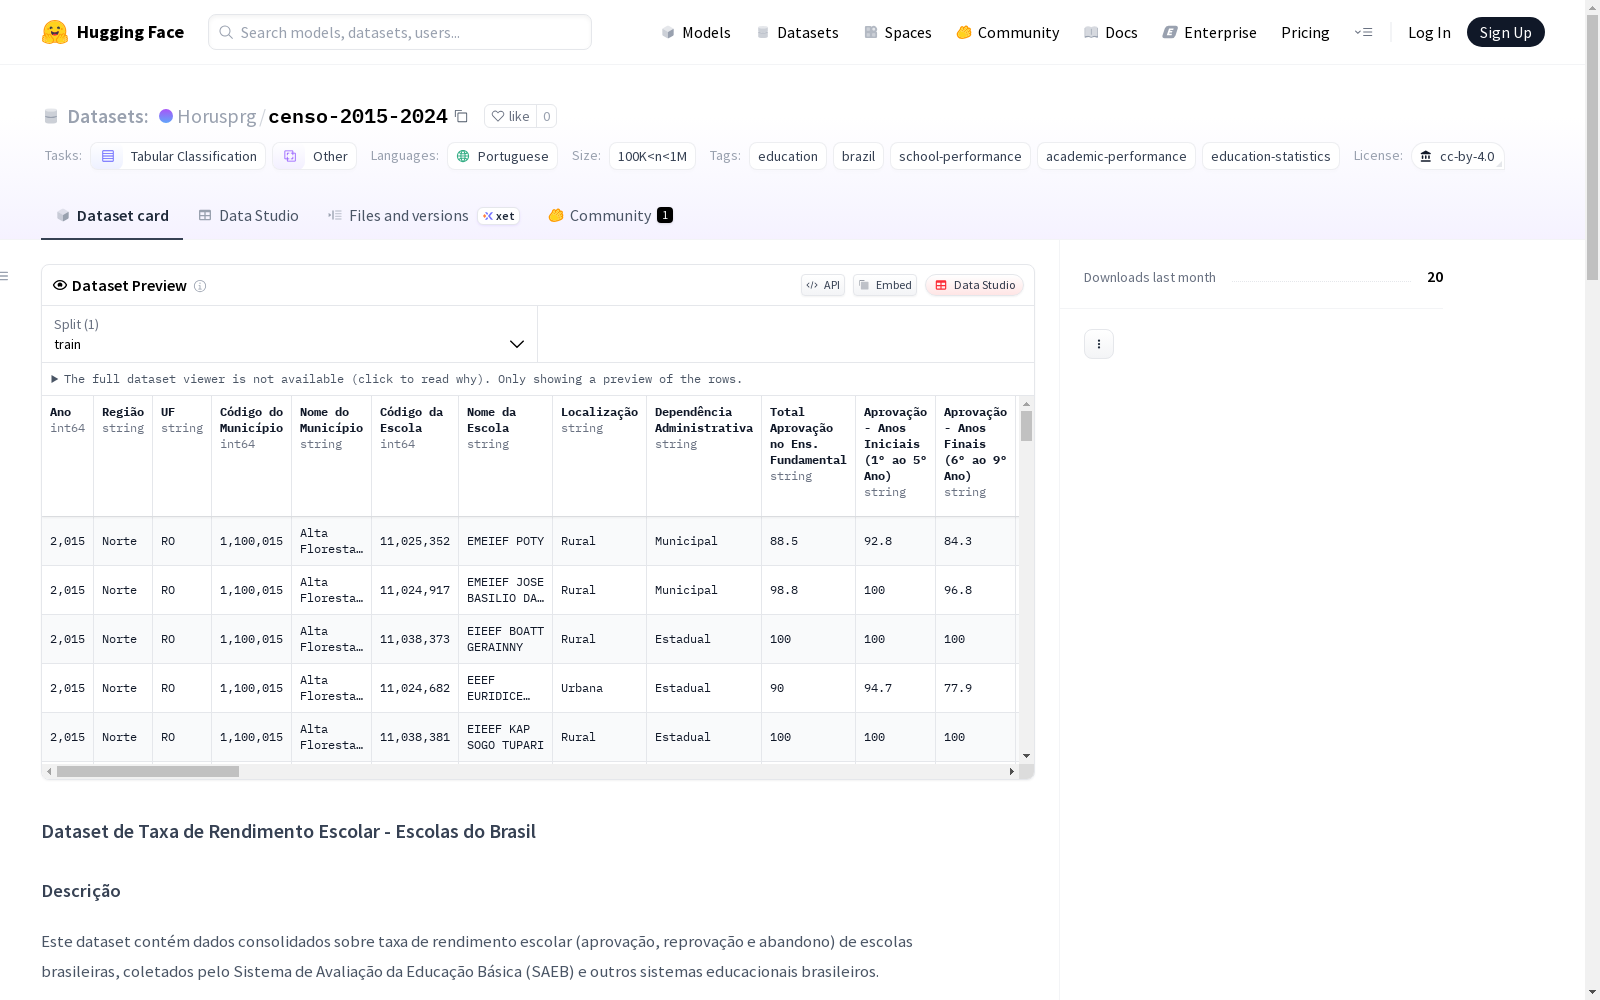Open Data Studio from preview header
This screenshot has width=1600, height=1000.
pyautogui.click(x=975, y=285)
